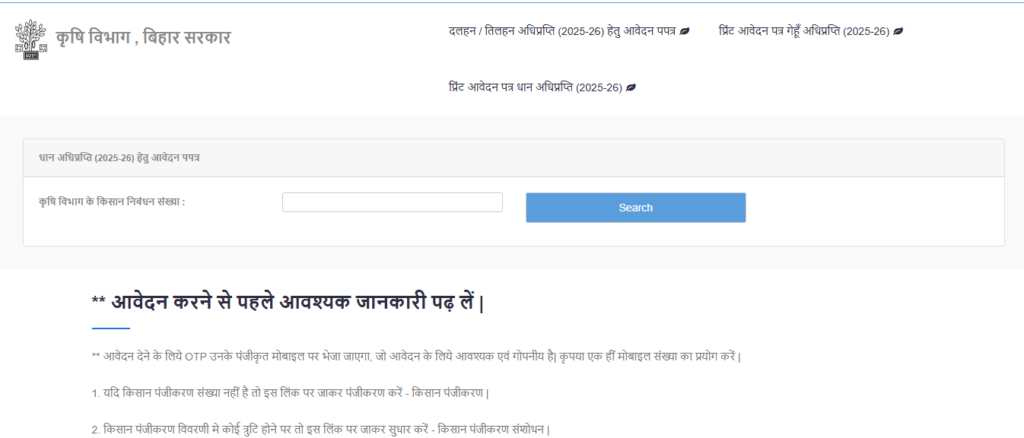The image size is (1024, 438).
Task: Open प्रिंट आवेदन पत्र गेहूँ अधिप्राप्ति menu item
Action: coord(804,32)
